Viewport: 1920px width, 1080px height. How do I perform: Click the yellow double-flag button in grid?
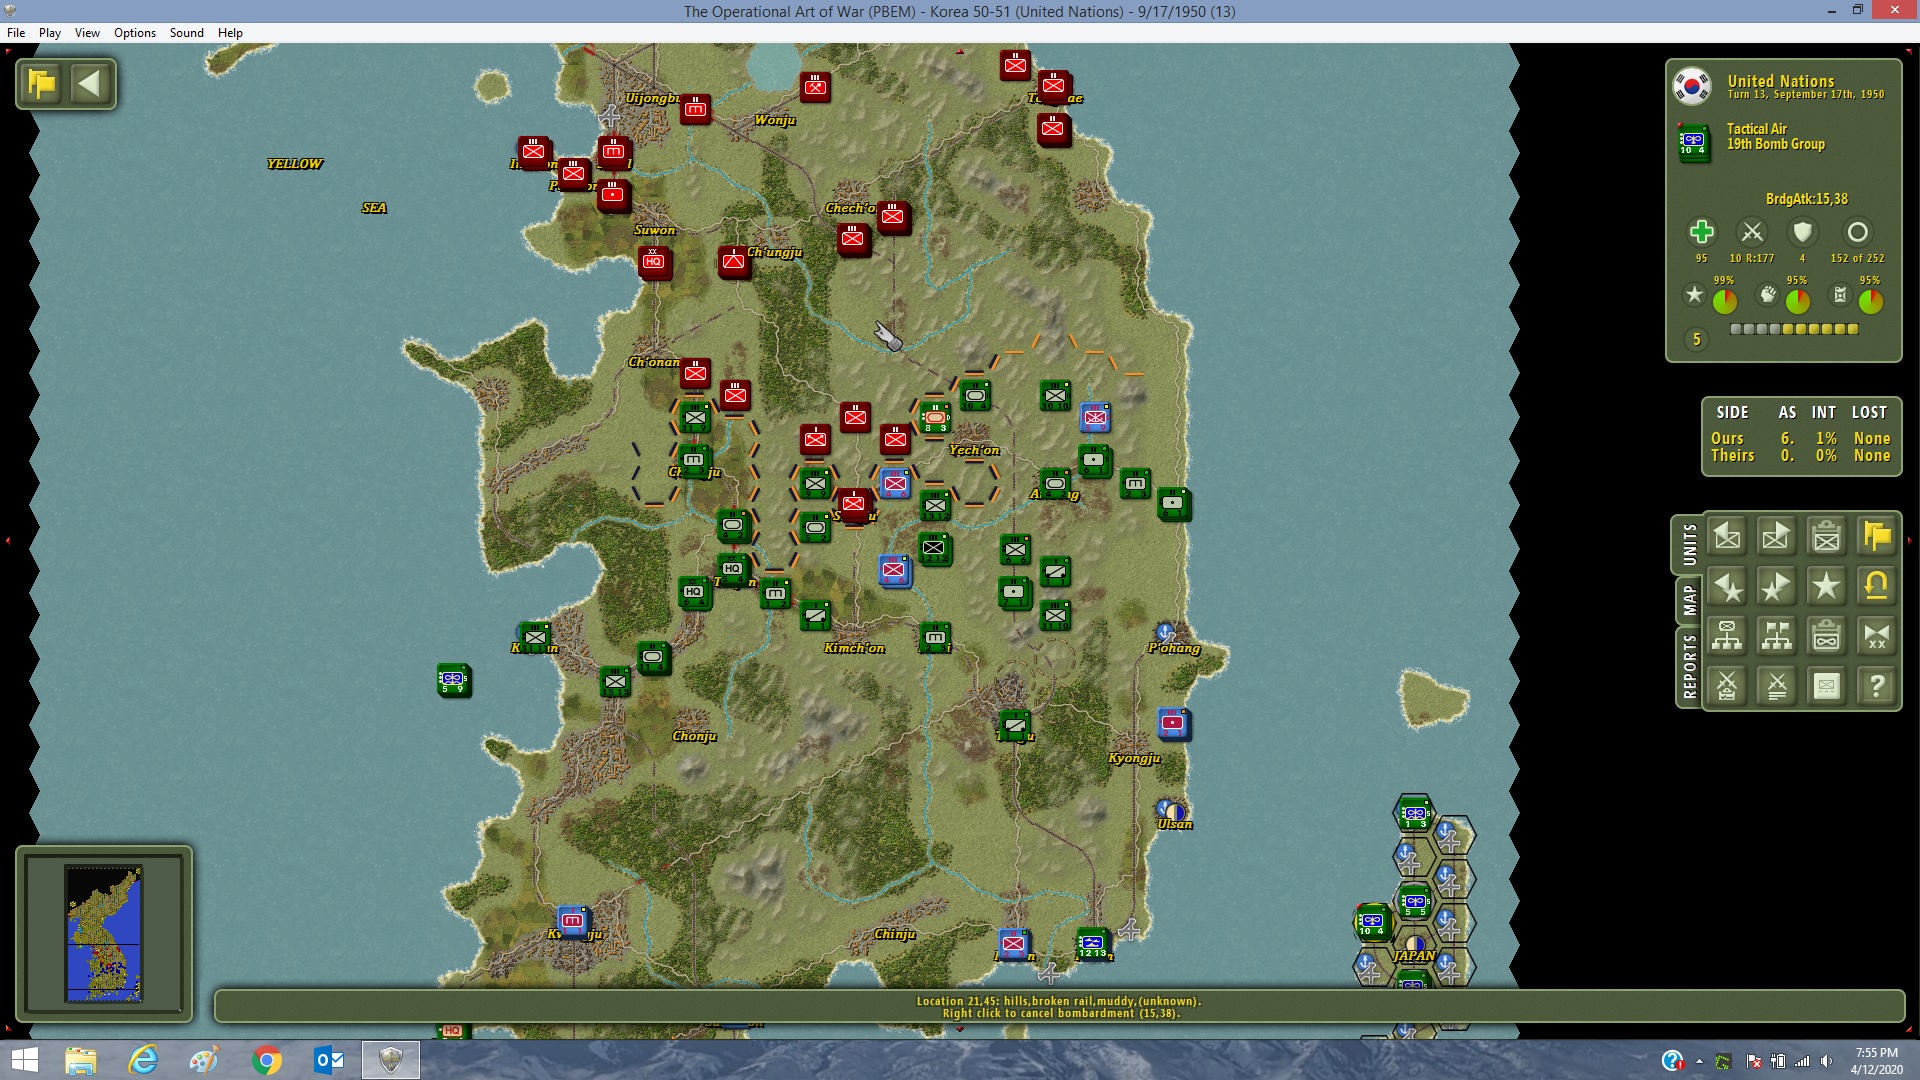tap(1877, 537)
